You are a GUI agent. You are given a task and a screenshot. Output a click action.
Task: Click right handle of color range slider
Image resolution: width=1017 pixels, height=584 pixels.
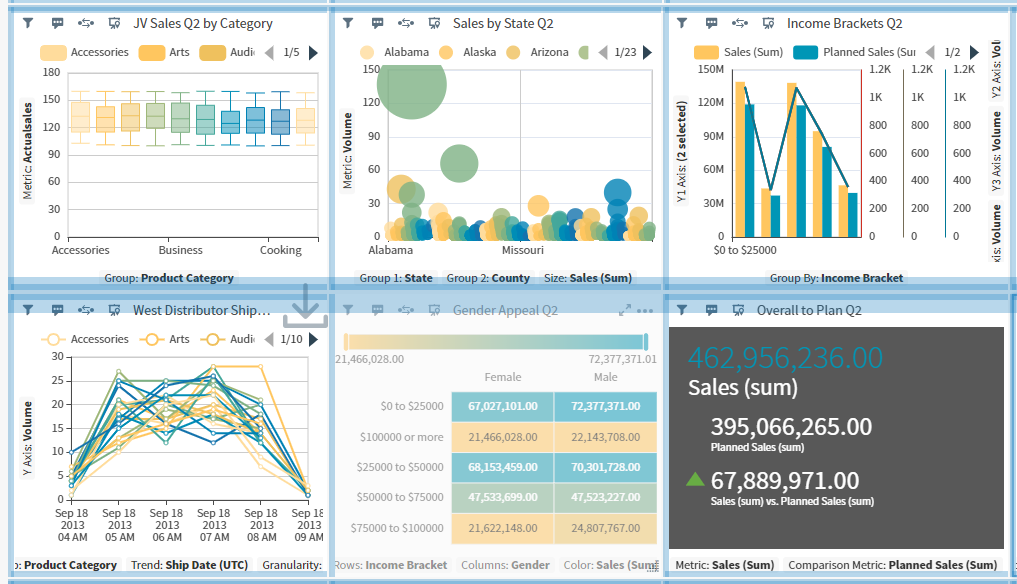point(646,342)
